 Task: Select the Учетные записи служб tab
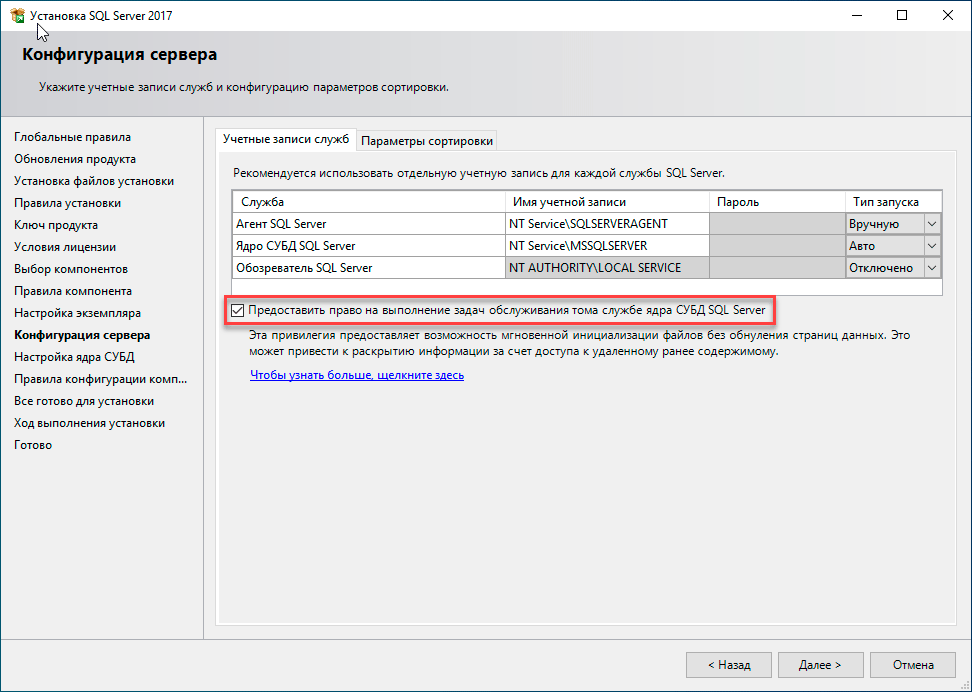286,139
